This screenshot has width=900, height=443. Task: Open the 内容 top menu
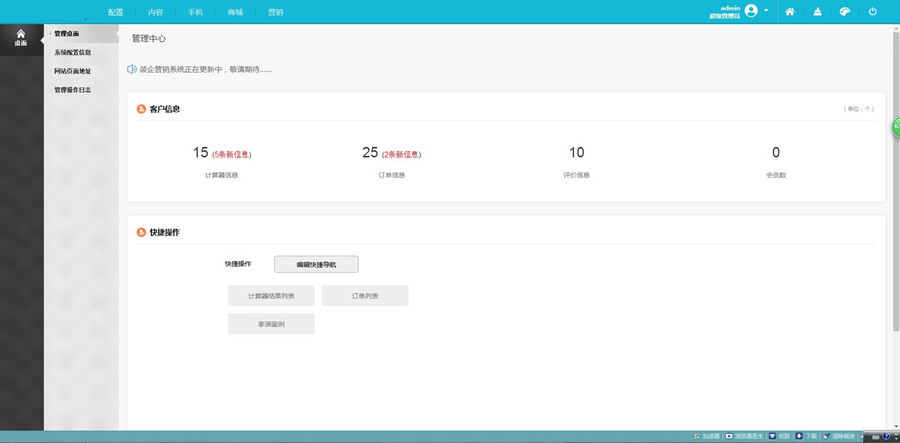pyautogui.click(x=156, y=12)
